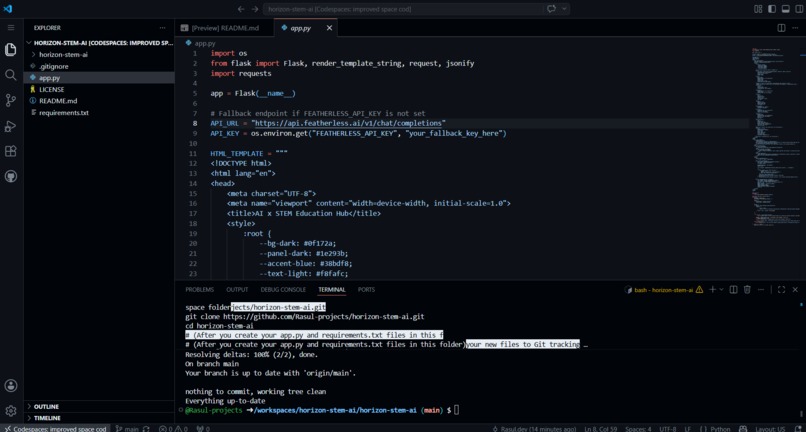The width and height of the screenshot is (806, 432).
Task: Open the Copilot chat icon in title bar
Action: click(x=552, y=9)
